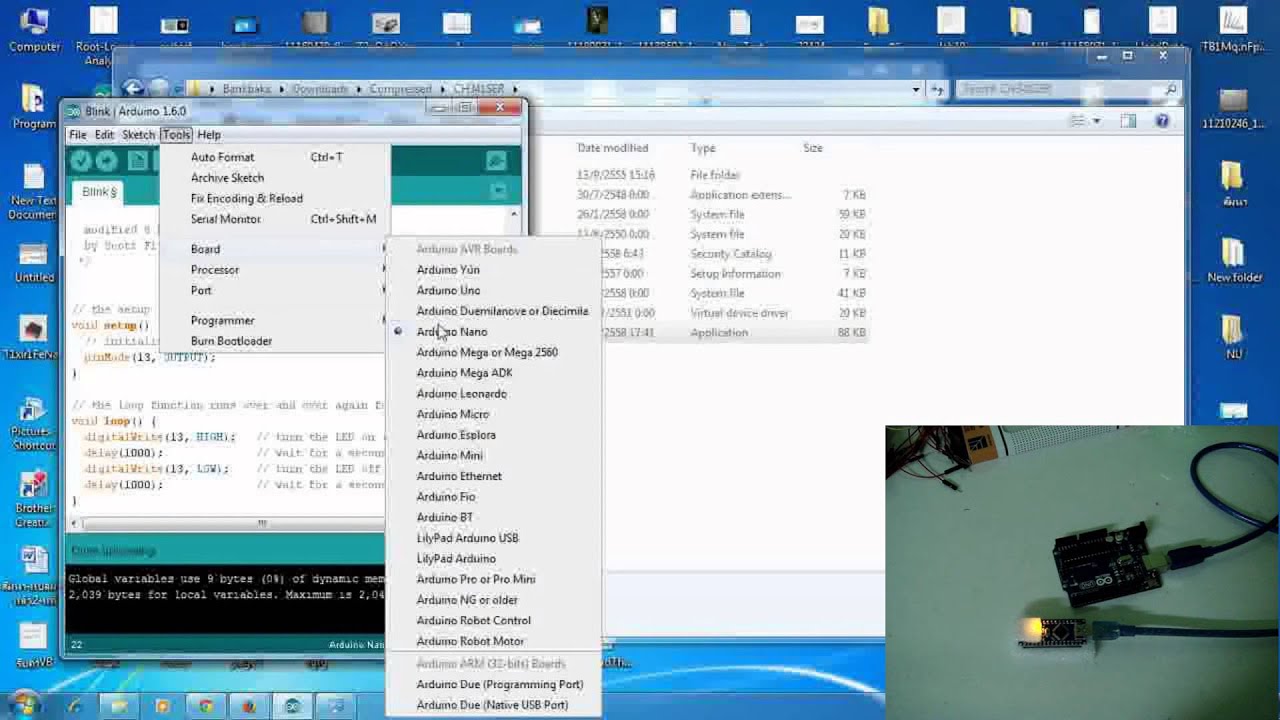Switch to the Blink sketch tab
1280x720 pixels.
click(99, 192)
